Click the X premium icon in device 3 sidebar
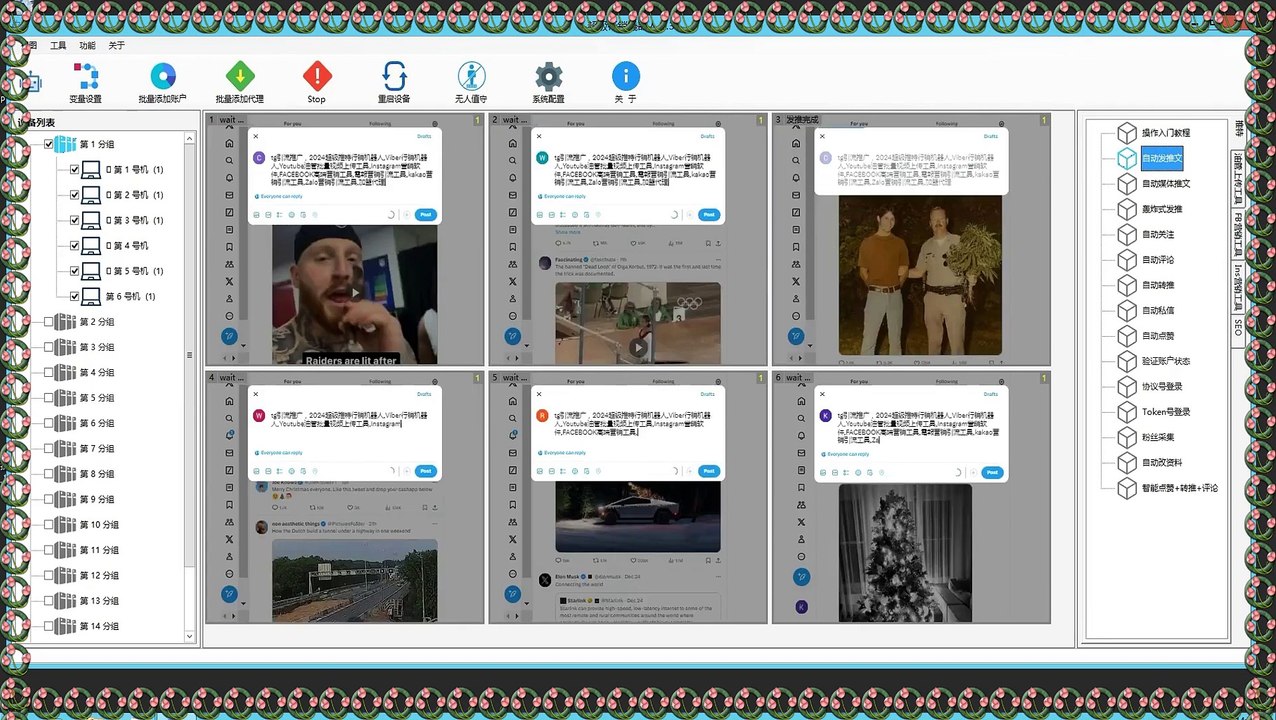This screenshot has height=720, width=1276. [796, 282]
